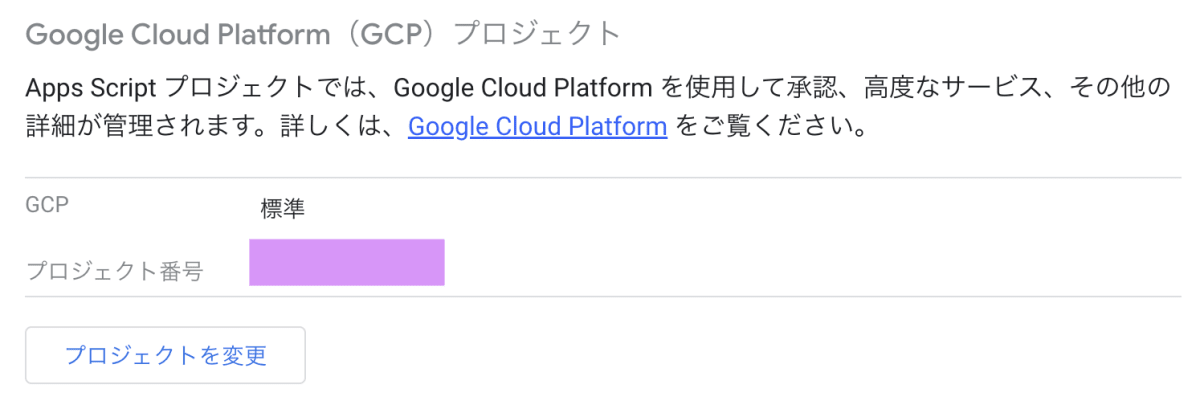Click the プロジェクトを変更 button
The width and height of the screenshot is (1200, 401).
click(x=165, y=355)
